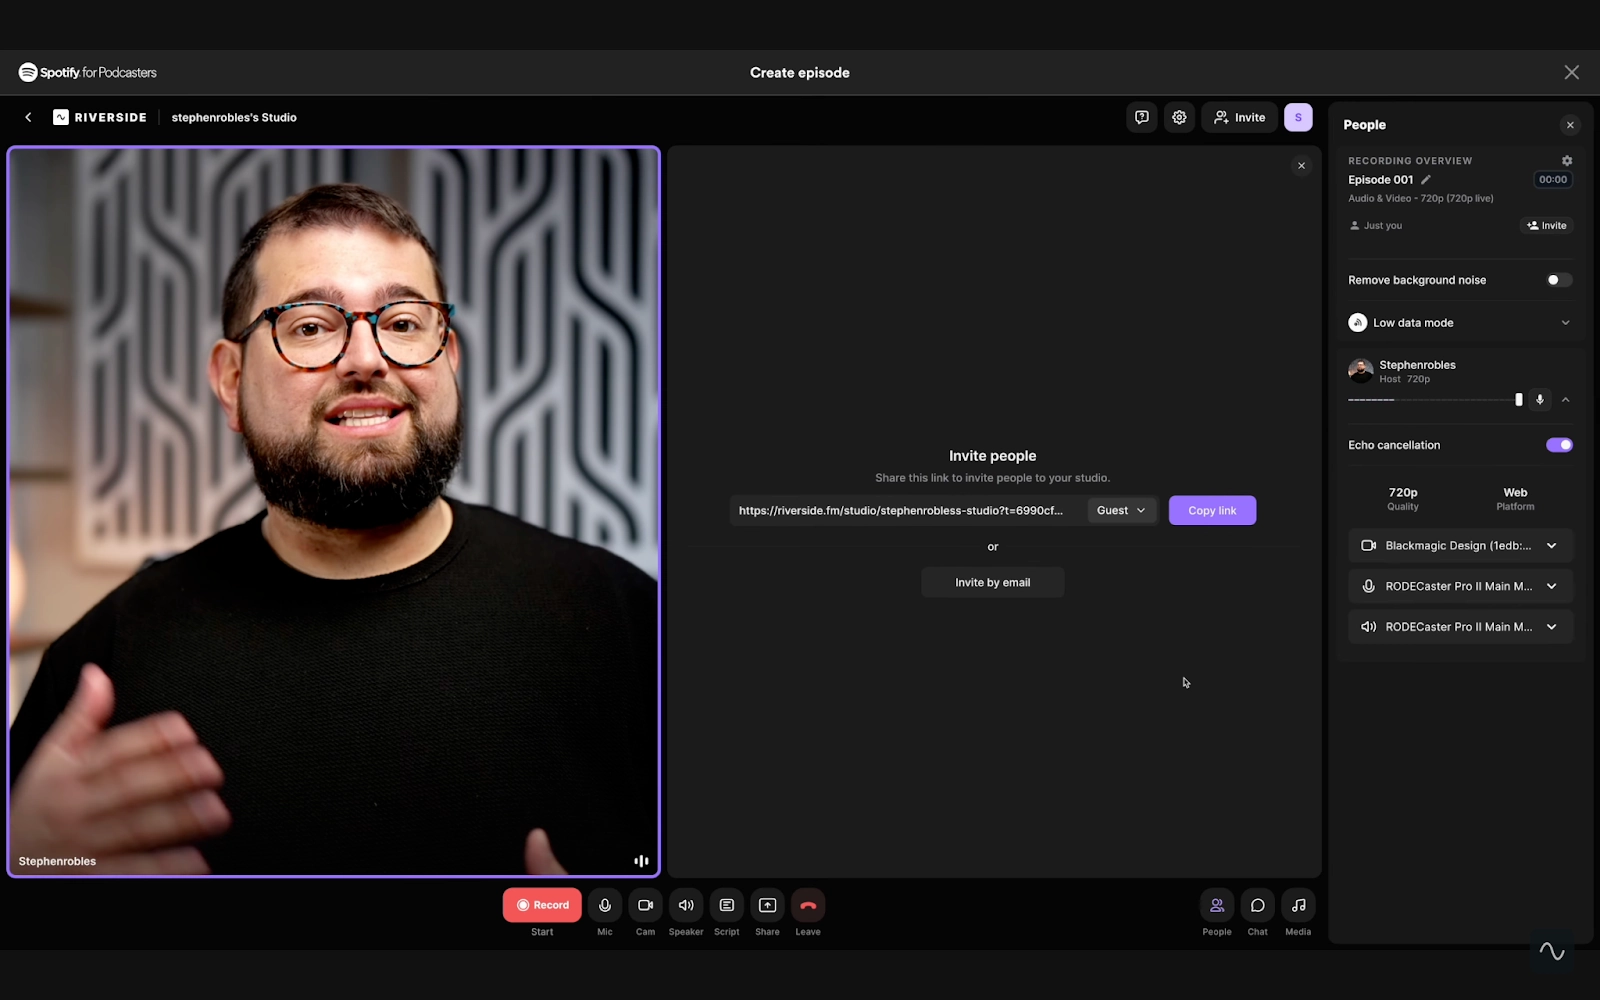Expand the Low data mode section
The width and height of the screenshot is (1600, 1000).
coord(1564,322)
